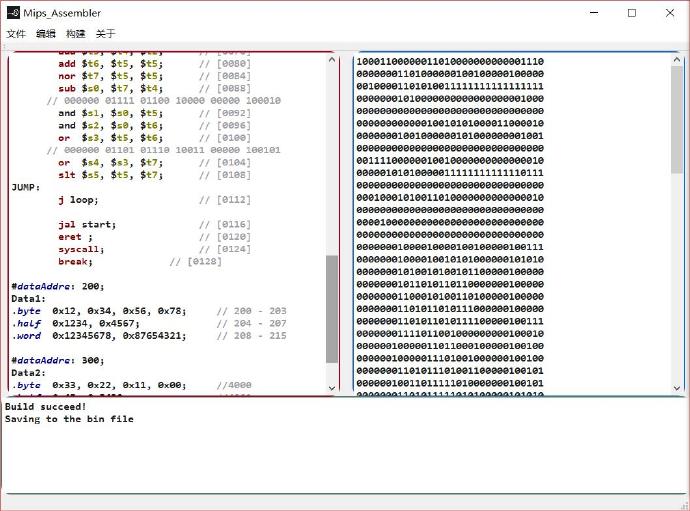Click the '.byte 0x33, 0x22, 0x11, 0x00;' line
Screen dimensions: 690x511
tap(99, 385)
